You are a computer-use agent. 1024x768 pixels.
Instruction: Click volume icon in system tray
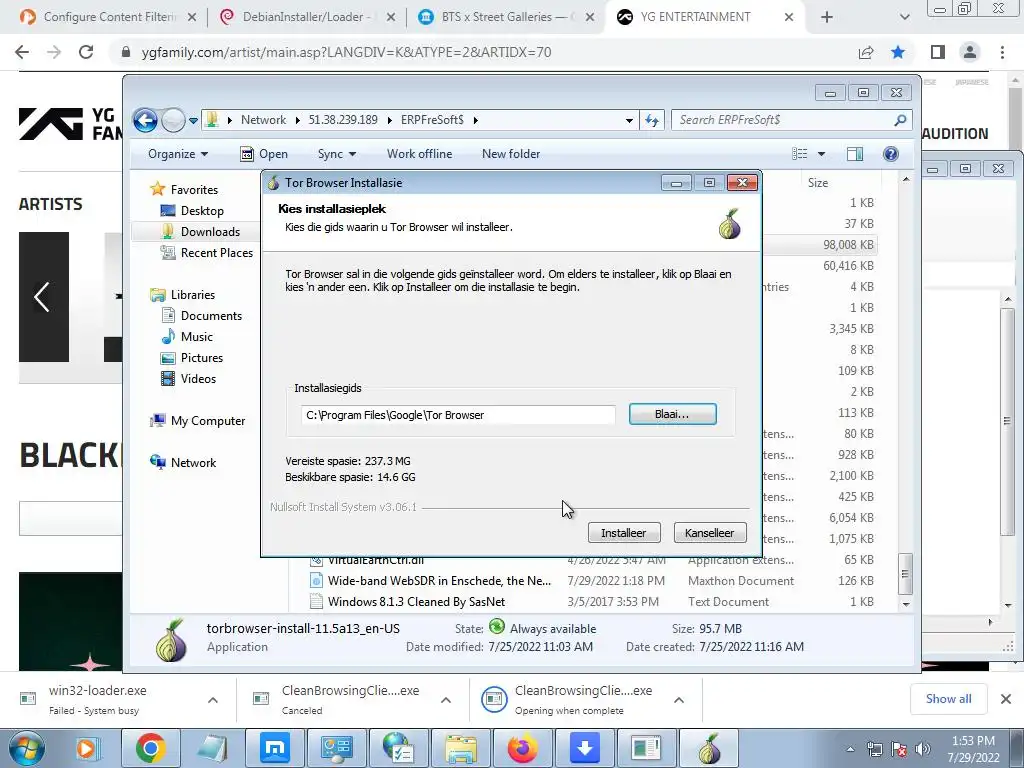tap(922, 749)
